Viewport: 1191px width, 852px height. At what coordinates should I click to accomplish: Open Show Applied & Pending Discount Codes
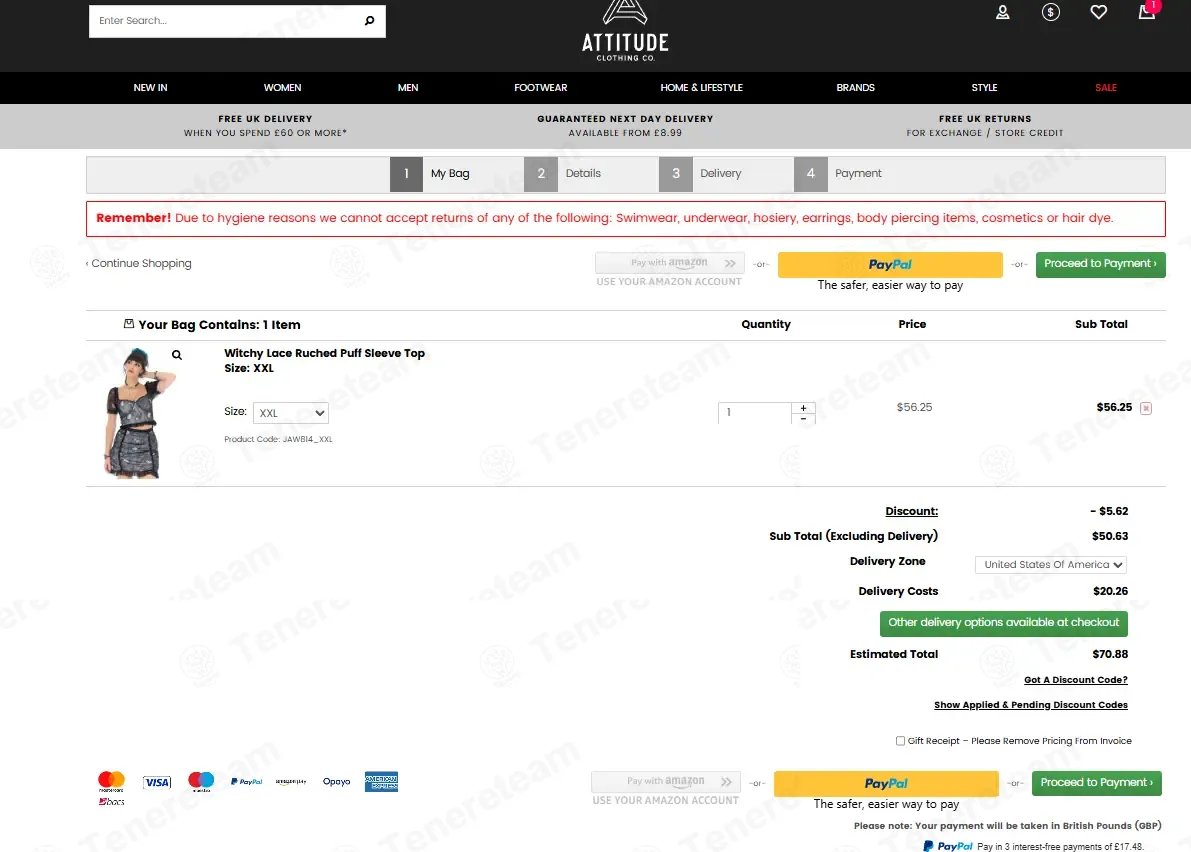click(x=1031, y=705)
